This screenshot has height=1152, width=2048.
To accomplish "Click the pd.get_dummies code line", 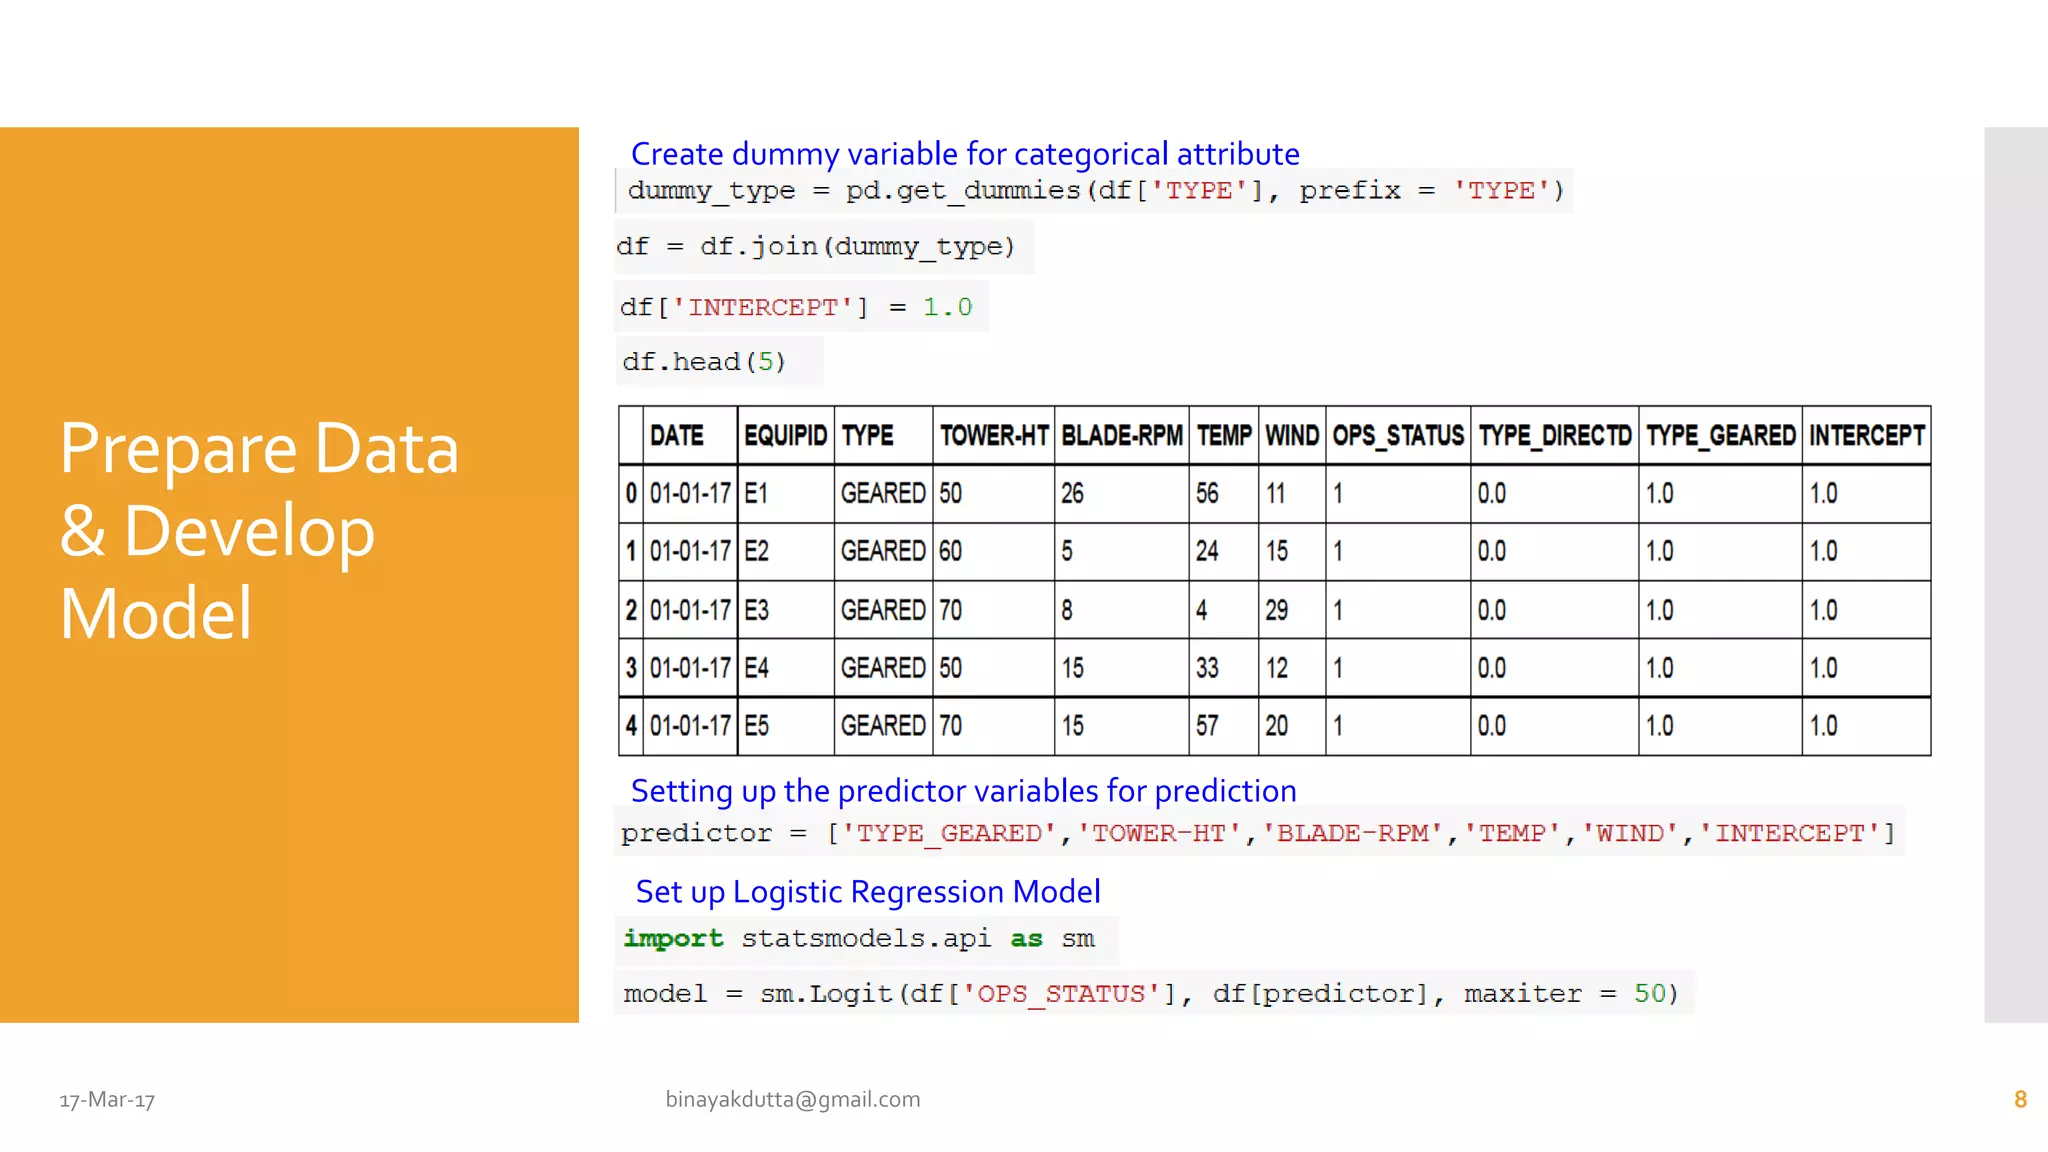I will [1095, 191].
